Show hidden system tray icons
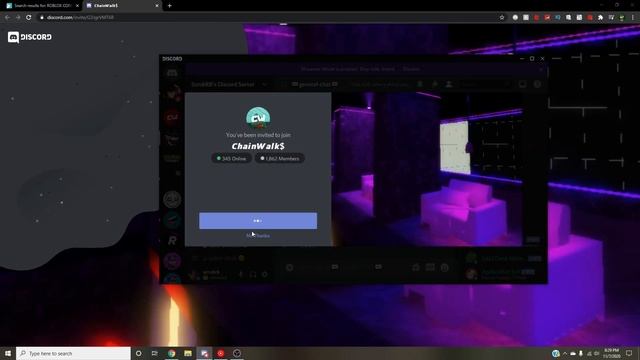640x360 pixels. click(565, 353)
